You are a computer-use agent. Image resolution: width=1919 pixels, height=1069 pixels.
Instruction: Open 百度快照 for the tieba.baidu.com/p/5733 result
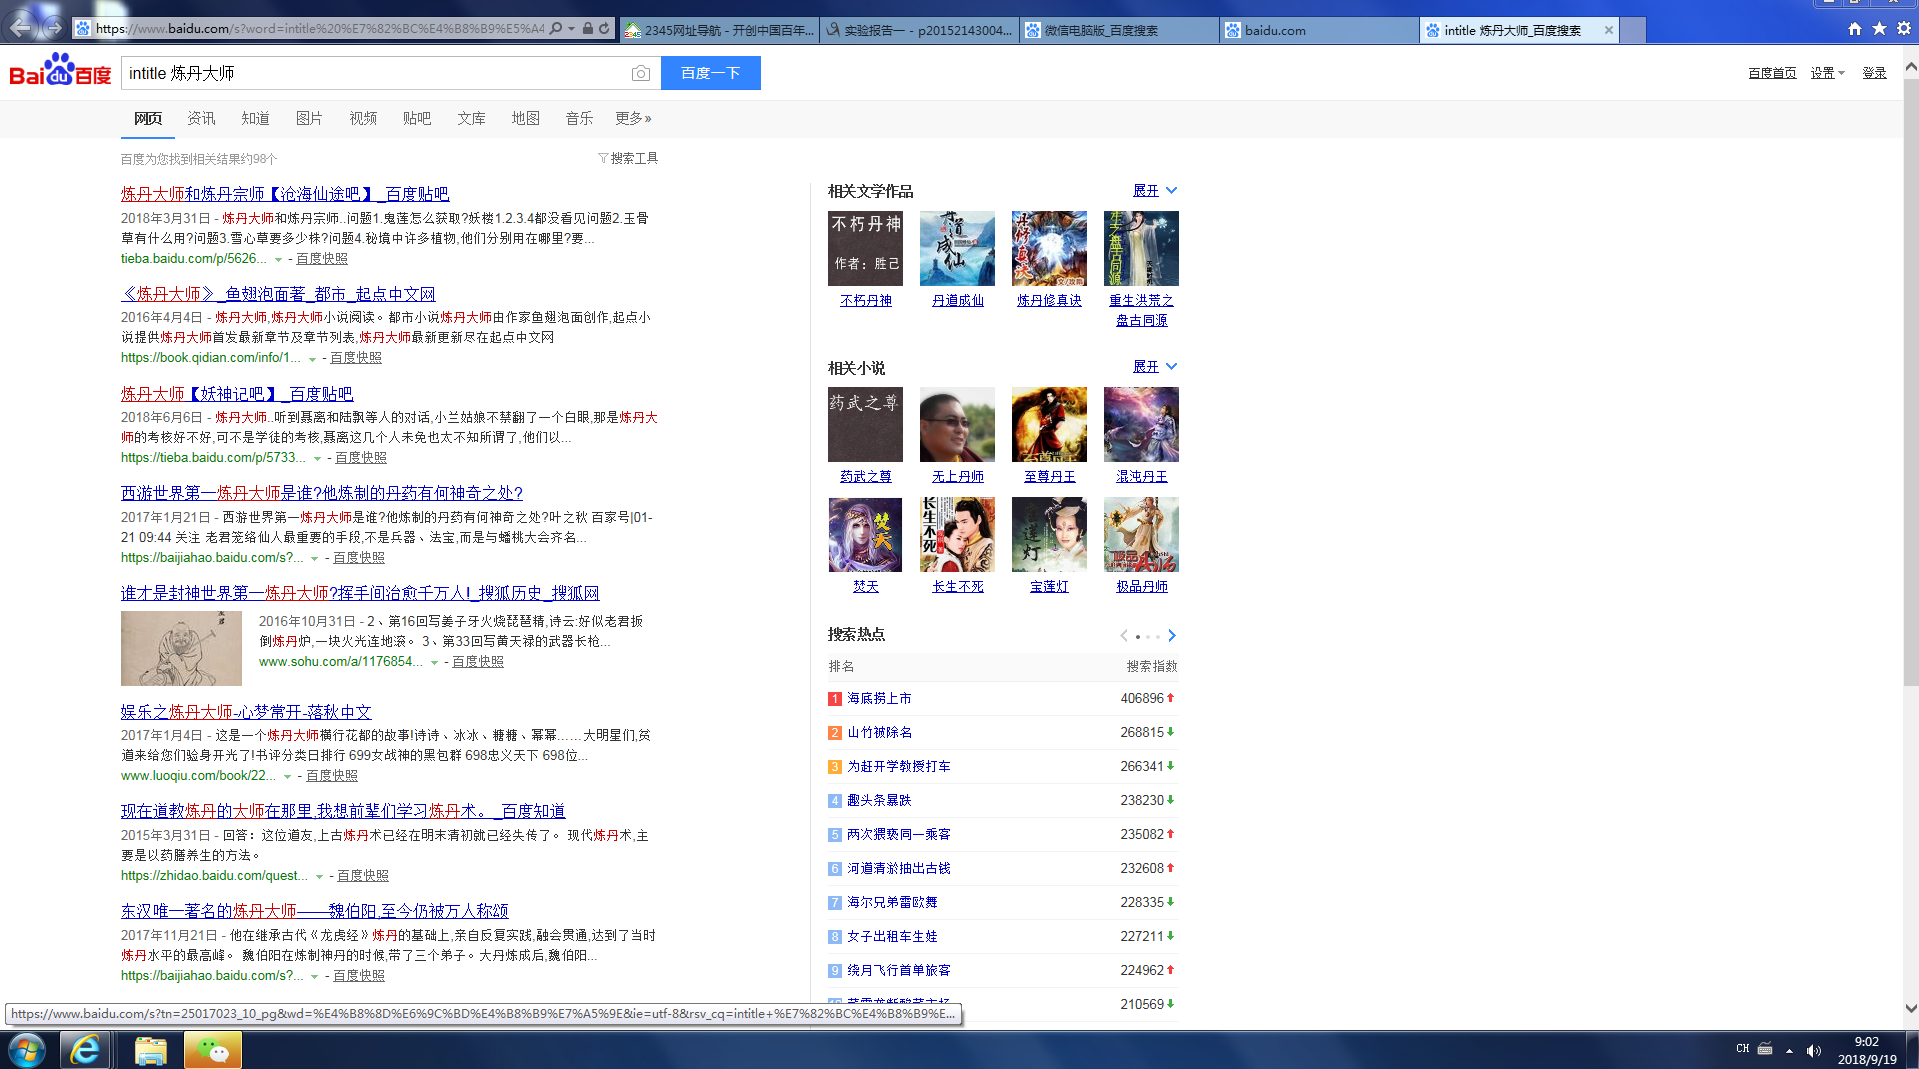coord(361,457)
